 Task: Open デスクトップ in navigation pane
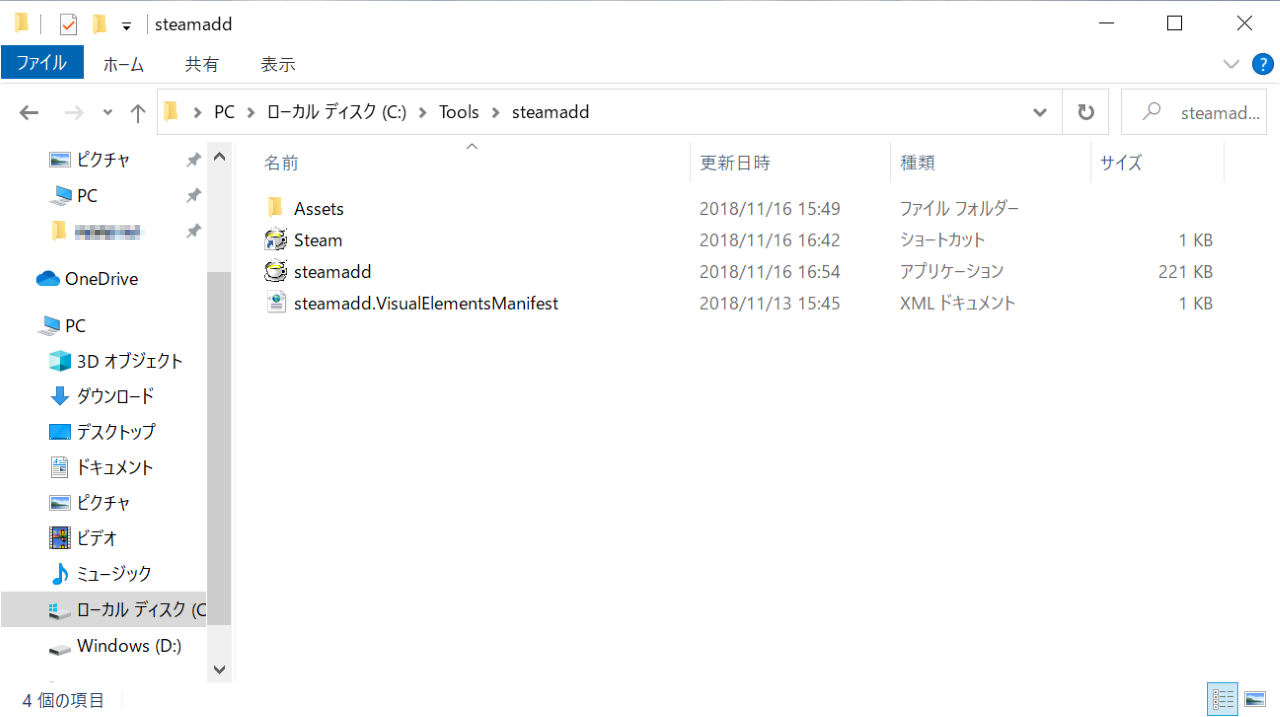pos(116,432)
